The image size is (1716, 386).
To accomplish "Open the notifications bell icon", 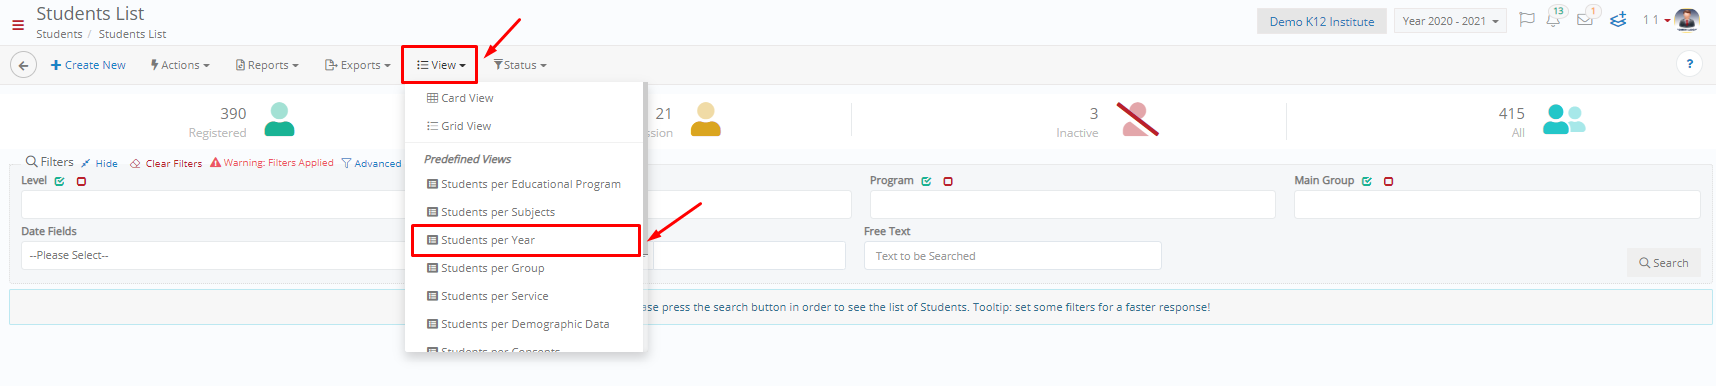I will coord(1553,19).
